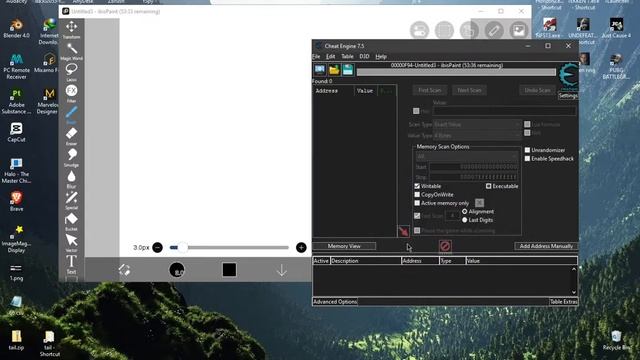Select the Alignment radio button

[464, 211]
